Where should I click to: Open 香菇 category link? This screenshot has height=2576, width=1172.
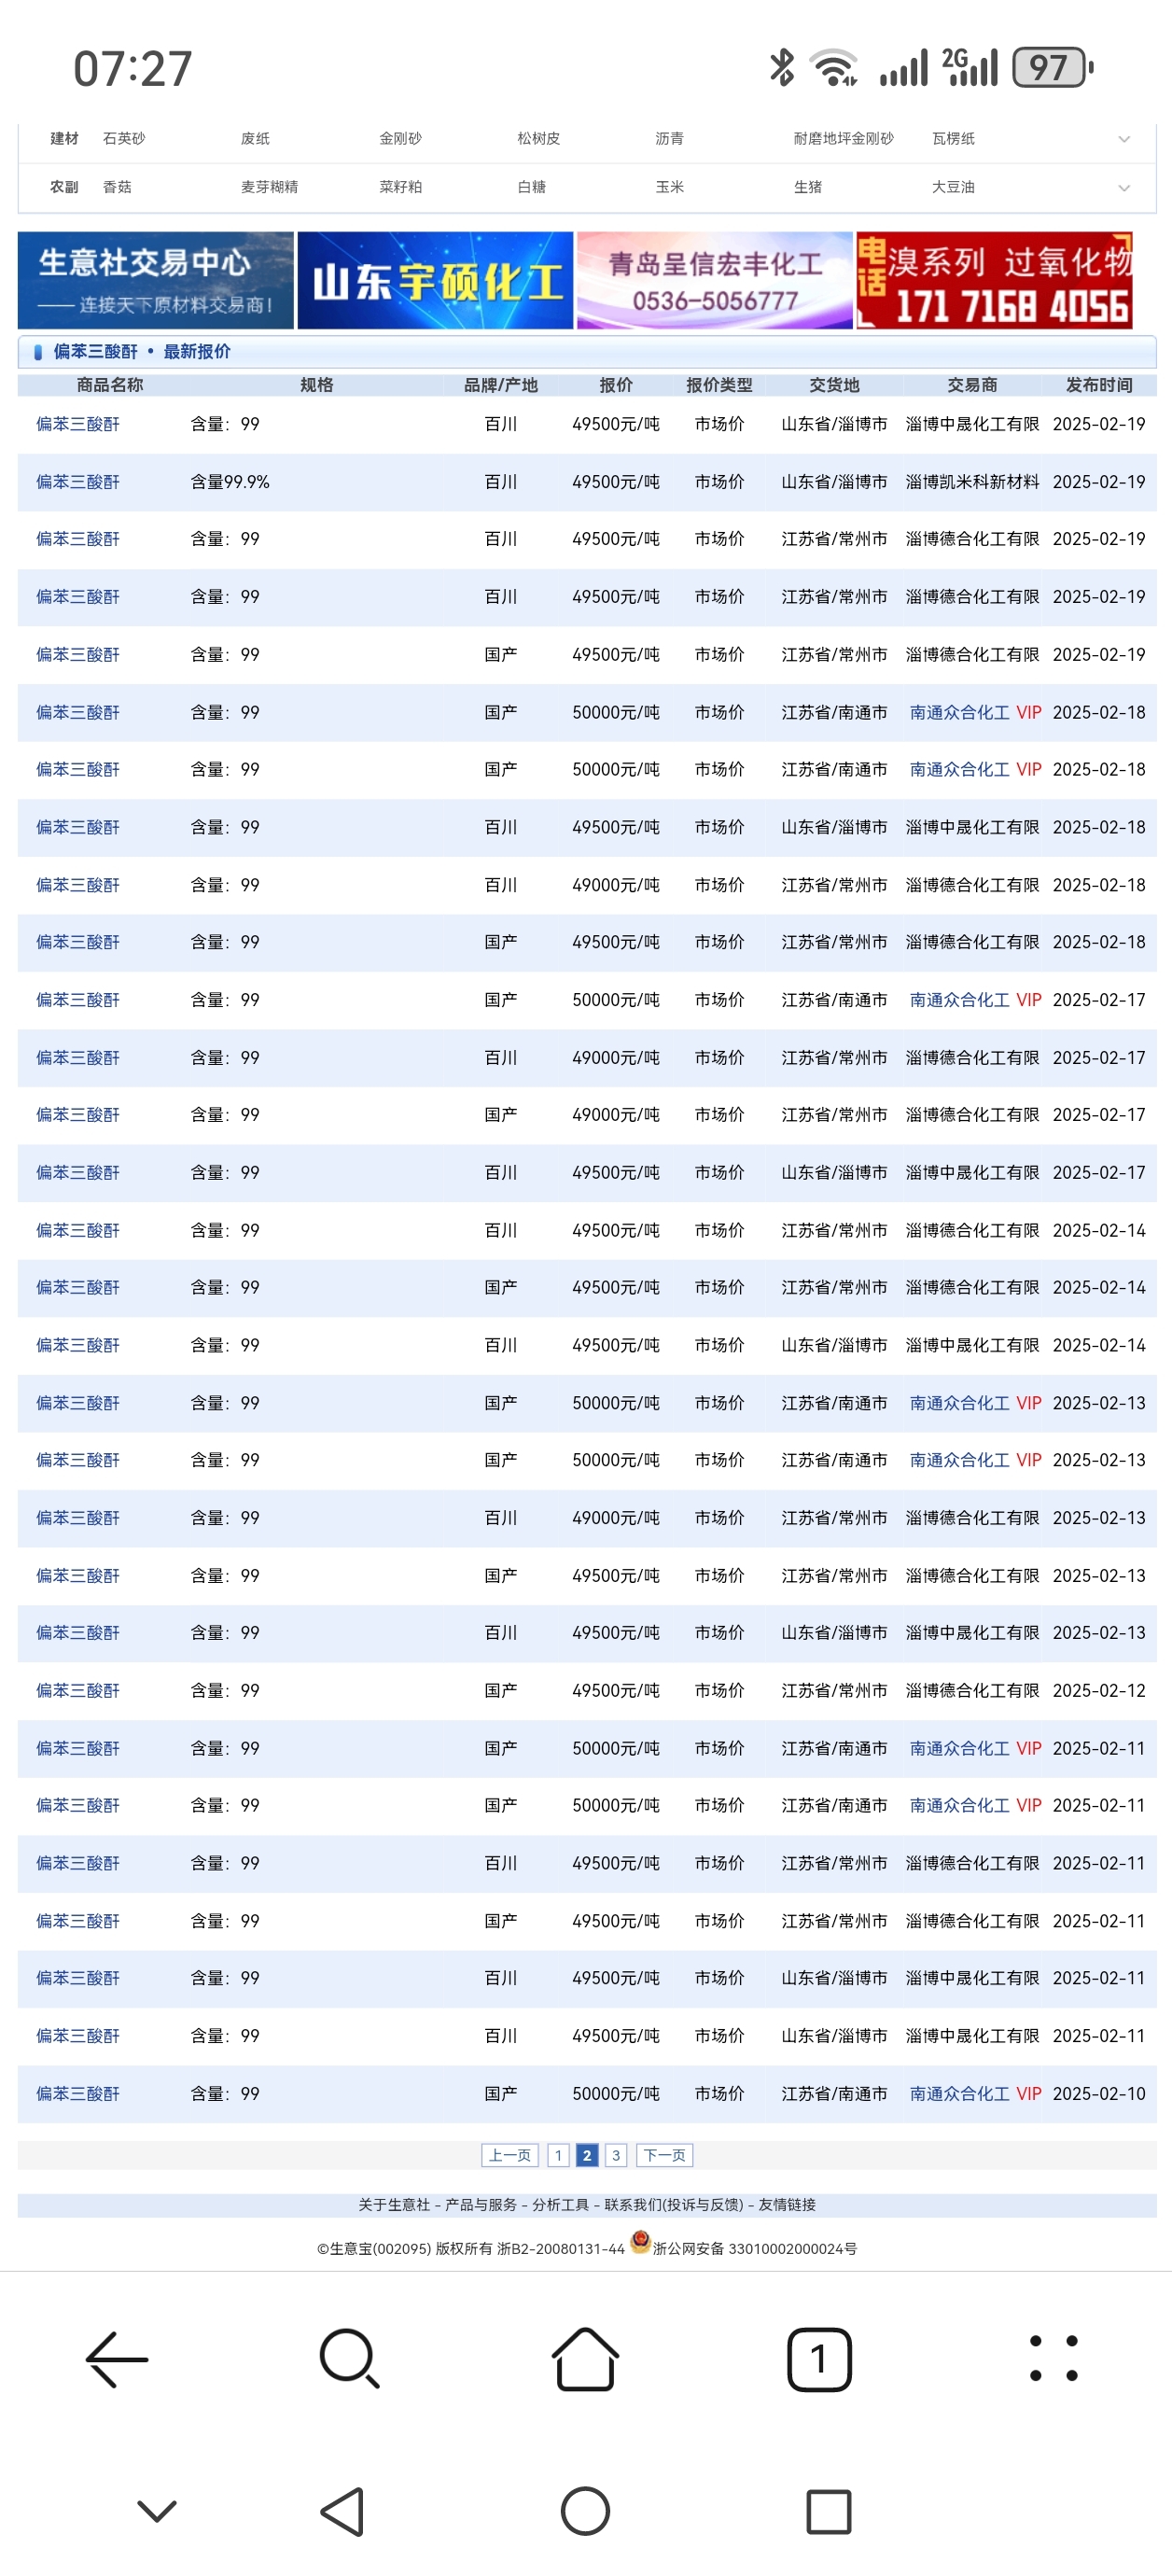(x=117, y=187)
